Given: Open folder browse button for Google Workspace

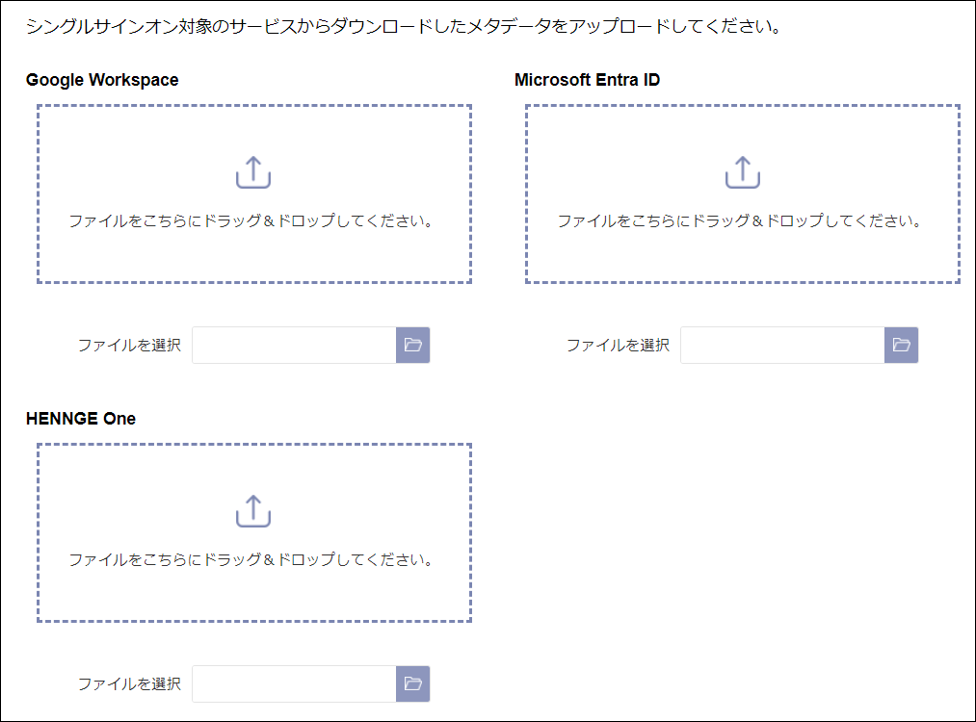Looking at the screenshot, I should point(413,345).
